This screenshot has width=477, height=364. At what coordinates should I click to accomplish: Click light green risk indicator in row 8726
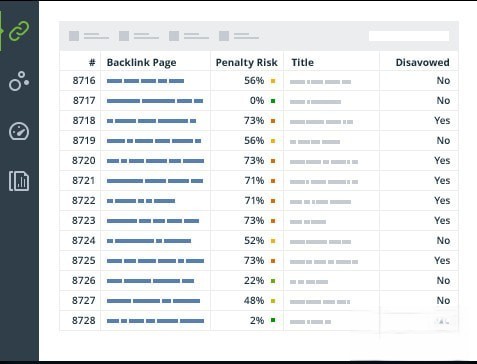click(x=273, y=281)
